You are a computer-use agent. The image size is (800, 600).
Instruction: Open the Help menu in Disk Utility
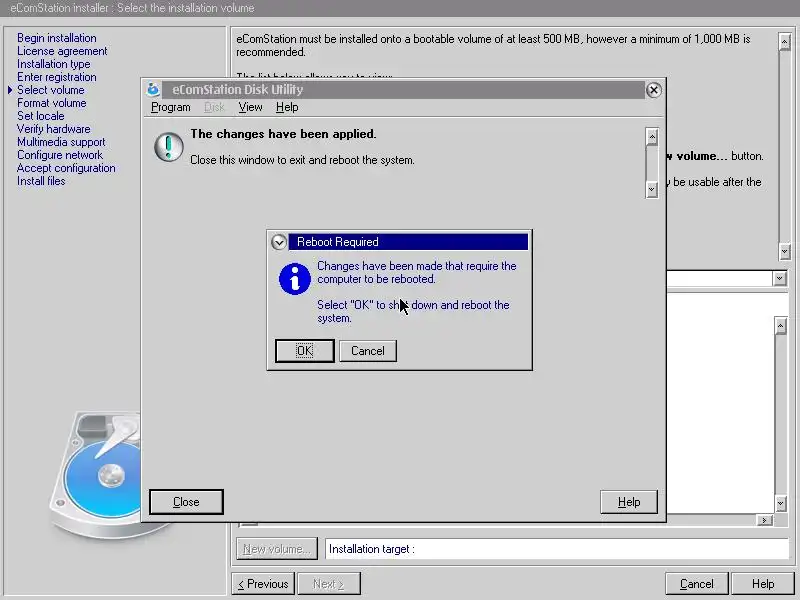[287, 107]
